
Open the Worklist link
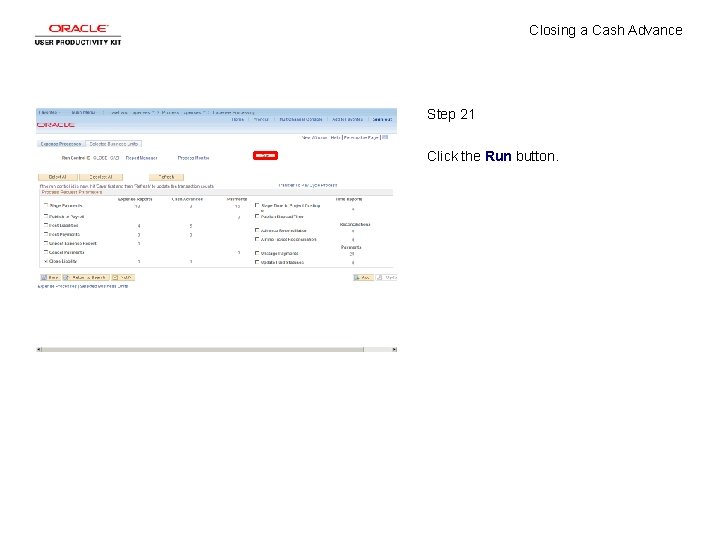coord(261,119)
